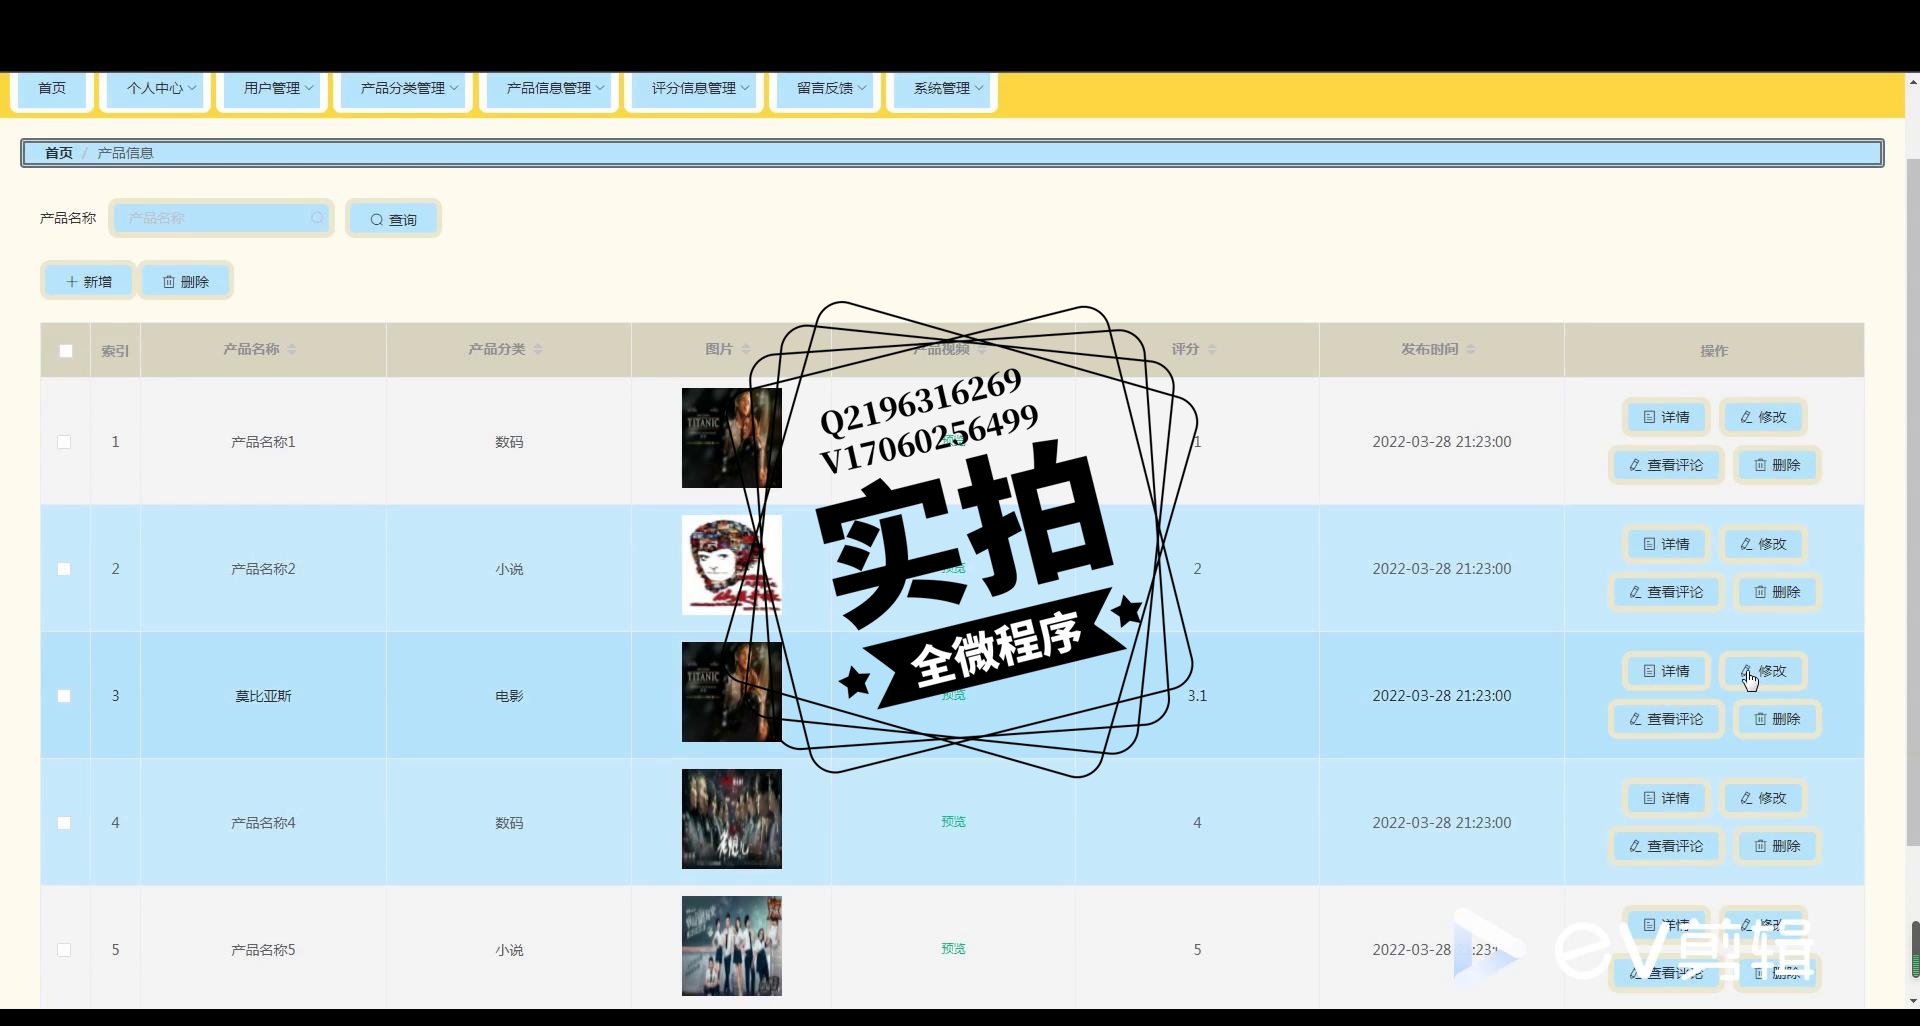Viewport: 1920px width, 1026px height.
Task: Click 修改 for 产品名称2
Action: (1763, 544)
